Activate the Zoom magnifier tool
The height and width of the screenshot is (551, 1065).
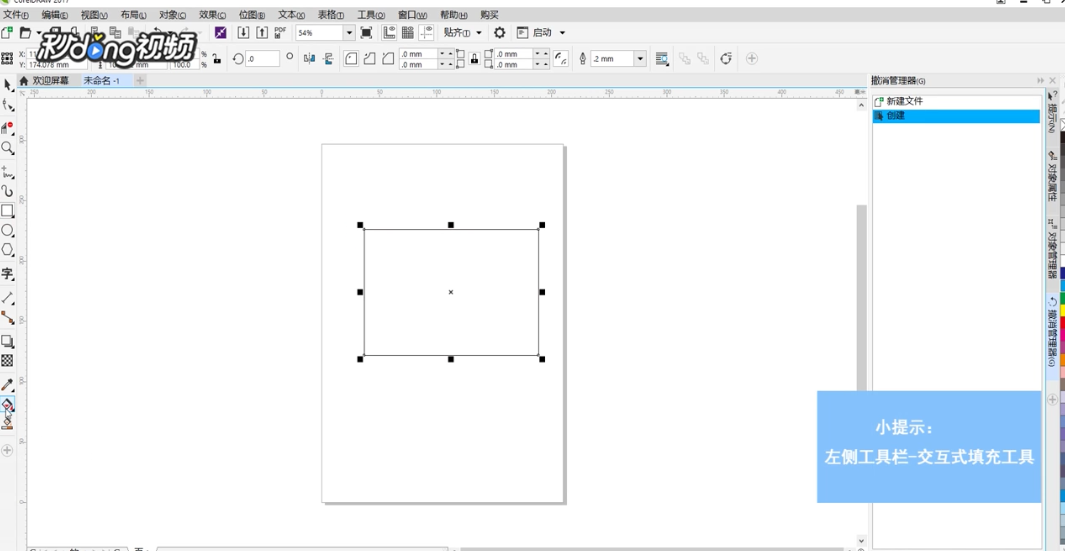[x=7, y=147]
